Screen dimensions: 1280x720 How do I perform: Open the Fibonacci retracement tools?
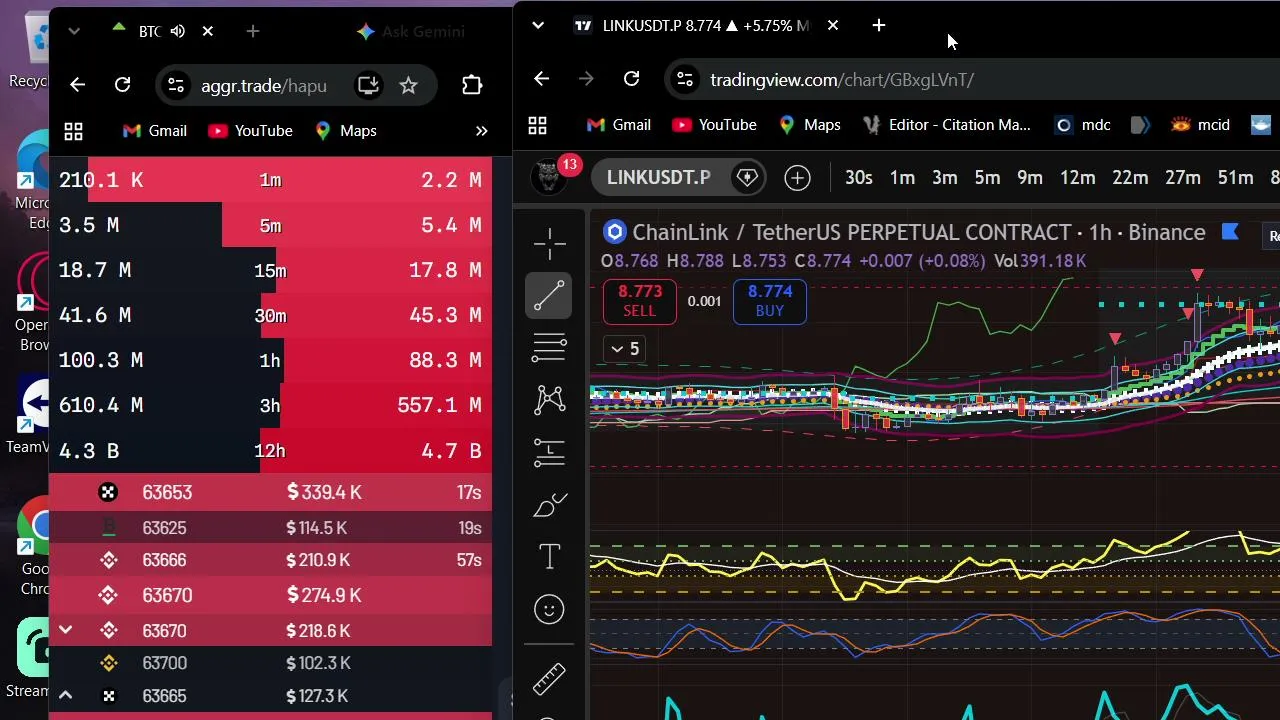pos(549,348)
